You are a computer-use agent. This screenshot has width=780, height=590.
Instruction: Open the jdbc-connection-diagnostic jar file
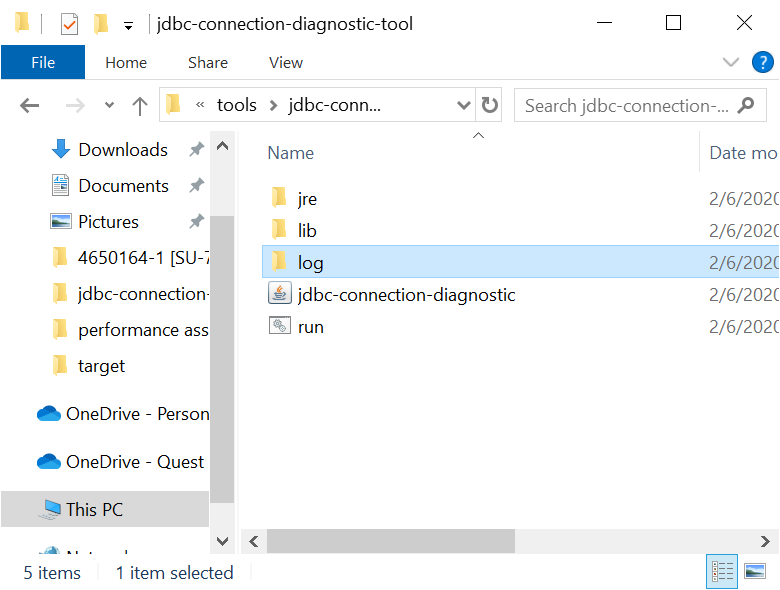[406, 295]
